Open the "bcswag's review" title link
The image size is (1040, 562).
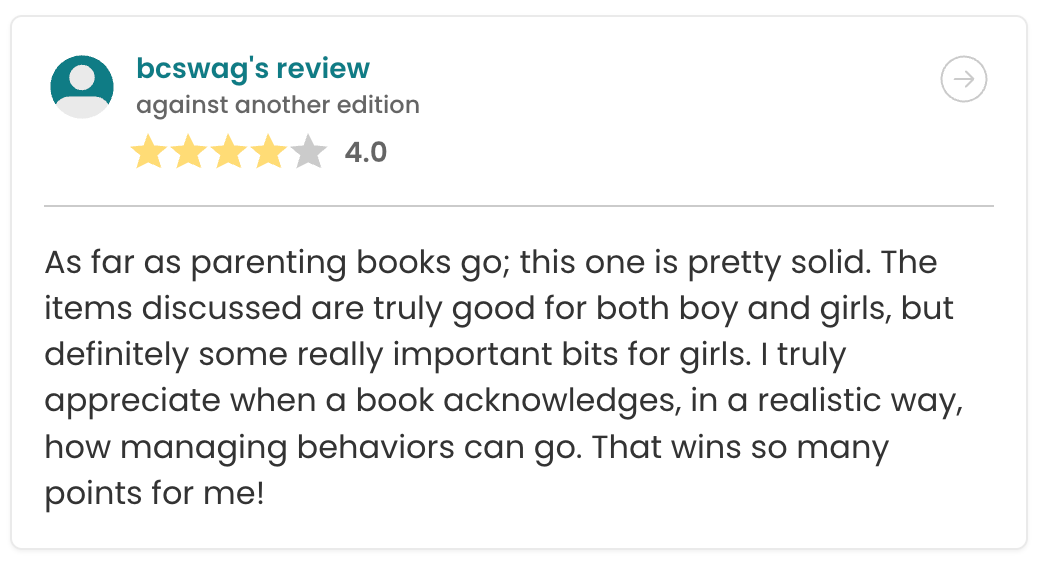click(253, 69)
